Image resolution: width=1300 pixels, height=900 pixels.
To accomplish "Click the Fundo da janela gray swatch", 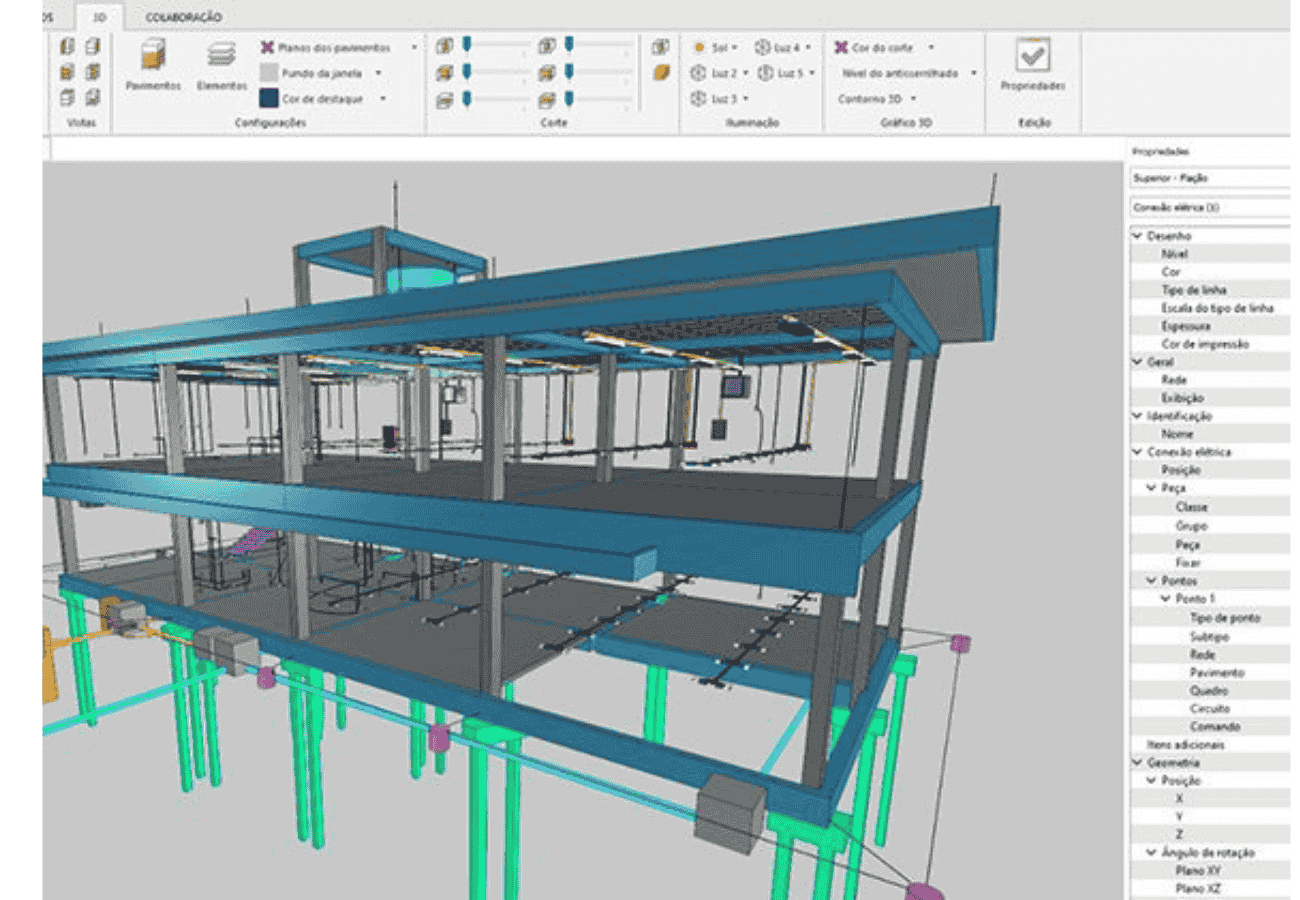I will point(268,73).
